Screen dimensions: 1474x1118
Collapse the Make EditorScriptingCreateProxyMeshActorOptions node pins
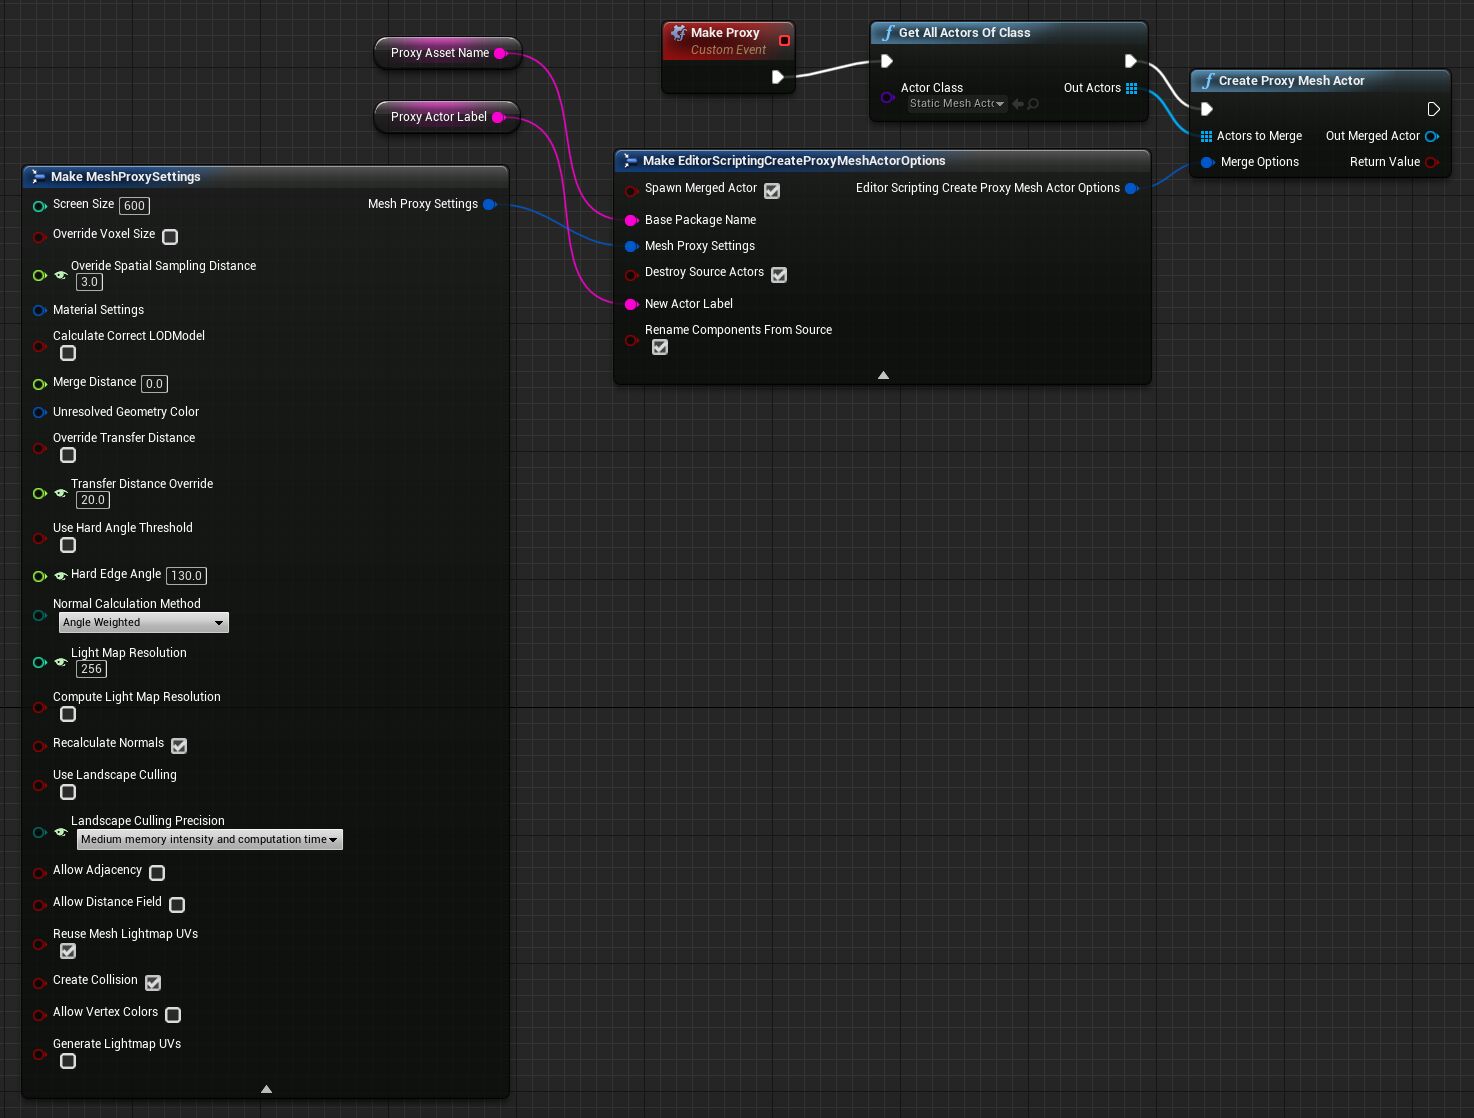pos(883,375)
